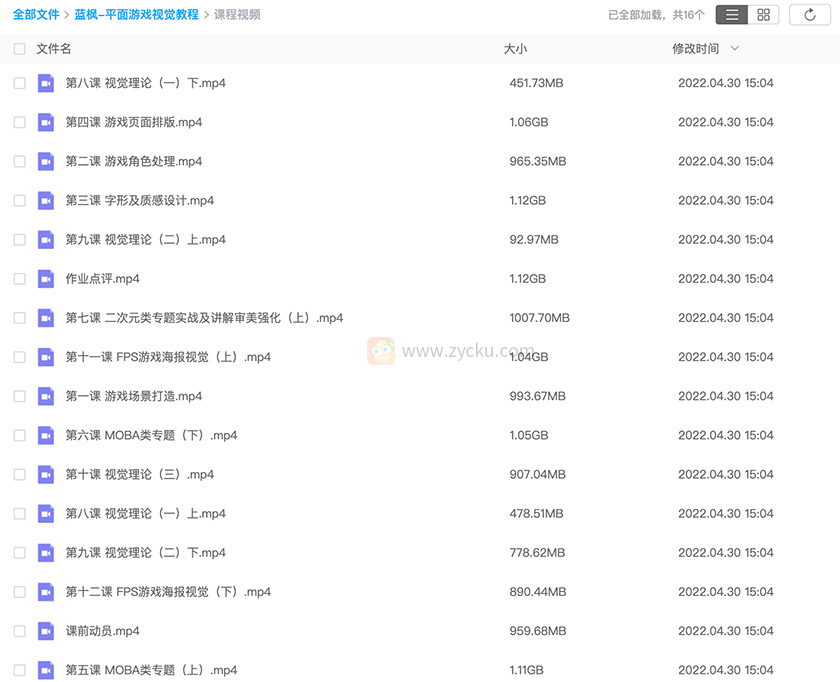Click video icon for 第十课 视觉理论（三）.mp4
The height and width of the screenshot is (682, 840).
46,474
